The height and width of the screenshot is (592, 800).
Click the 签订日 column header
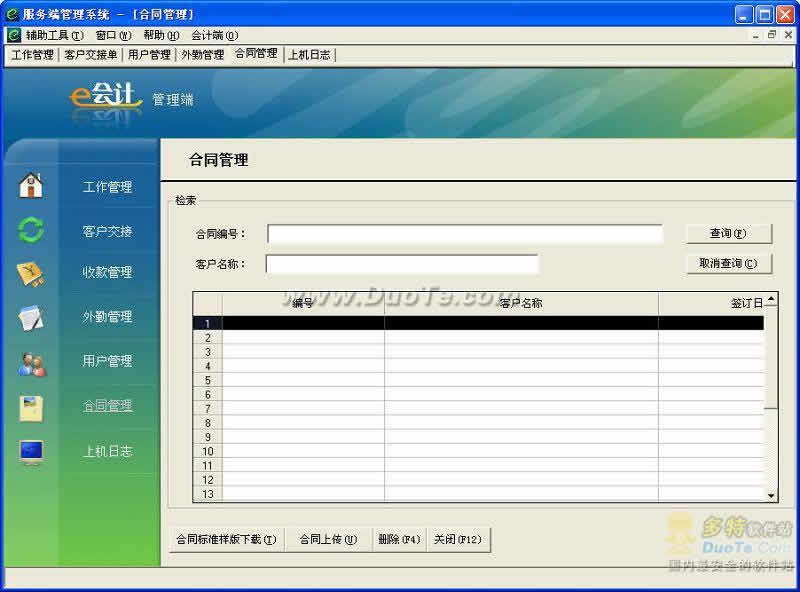pos(711,304)
